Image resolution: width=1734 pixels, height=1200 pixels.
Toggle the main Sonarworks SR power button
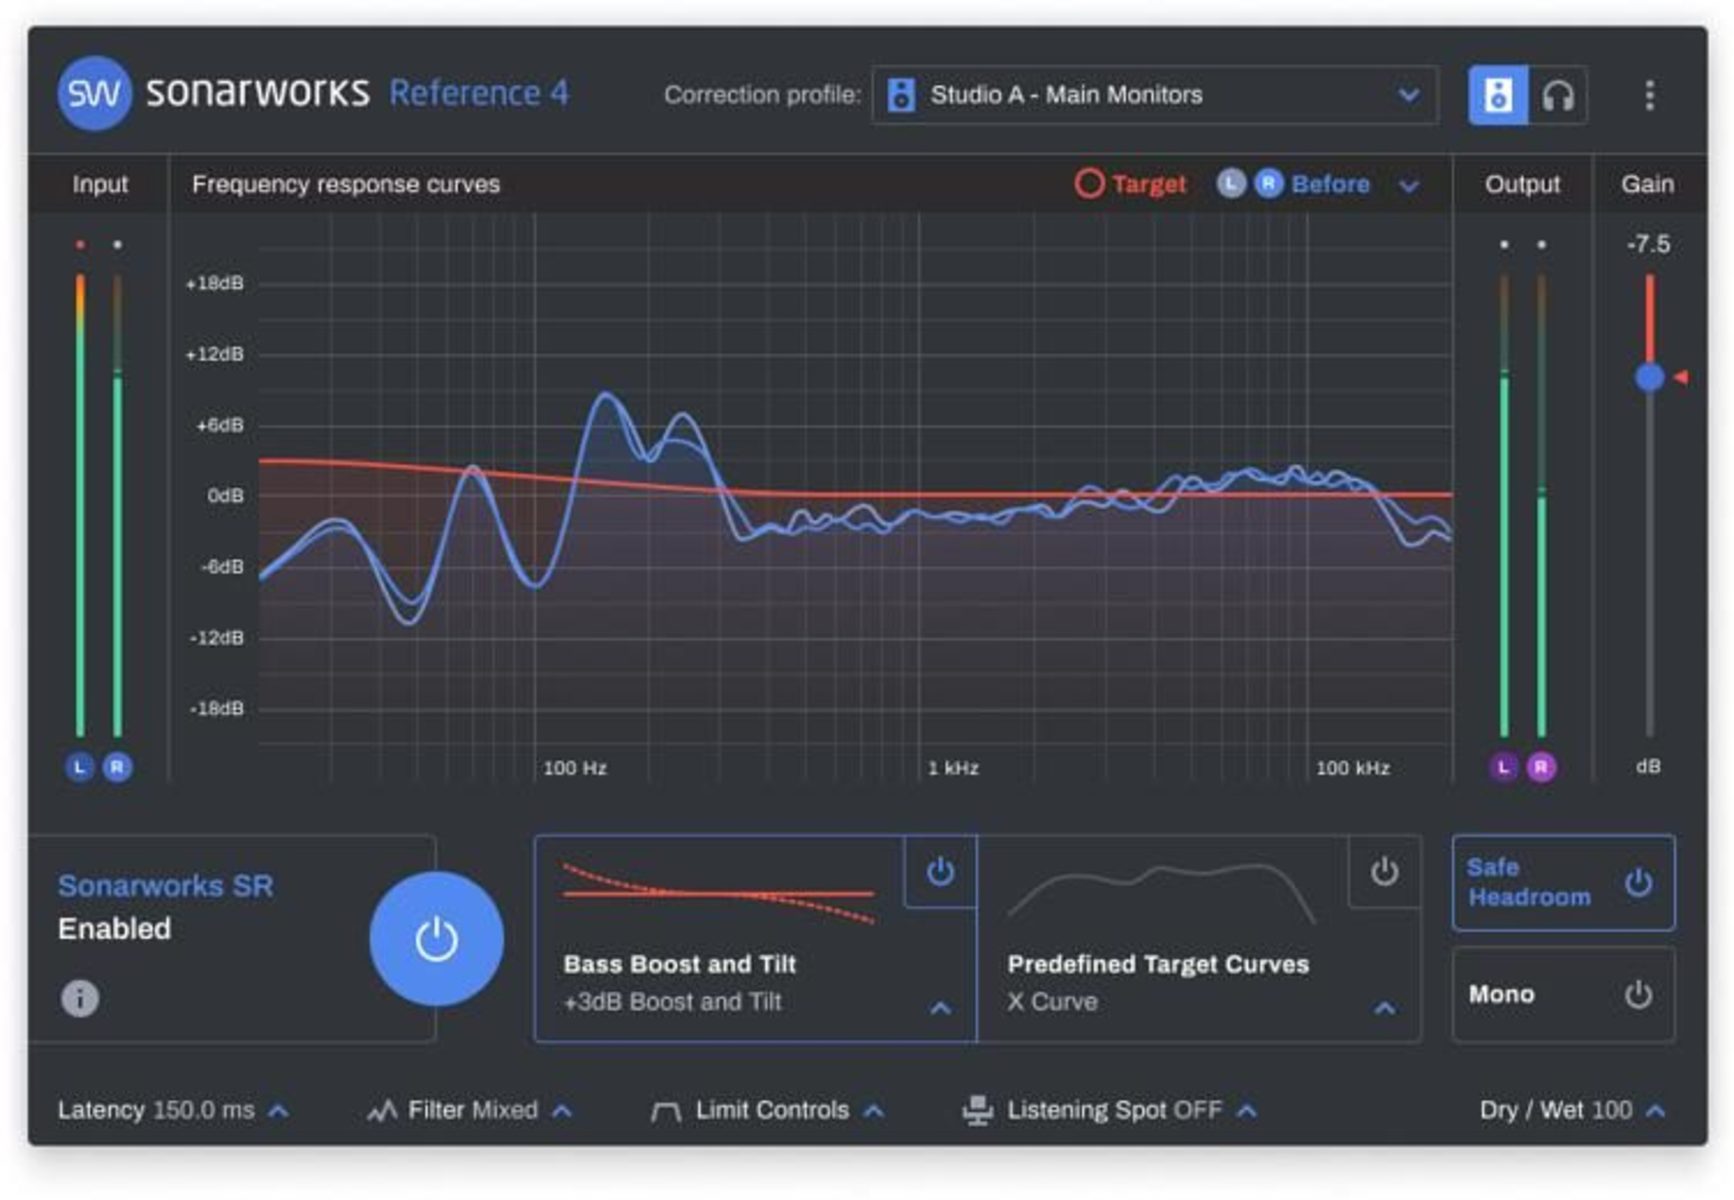point(436,939)
